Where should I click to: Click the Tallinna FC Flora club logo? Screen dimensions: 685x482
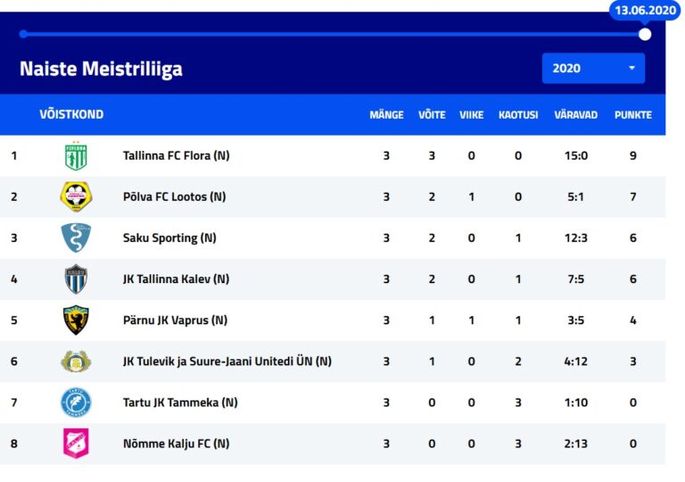tap(76, 156)
